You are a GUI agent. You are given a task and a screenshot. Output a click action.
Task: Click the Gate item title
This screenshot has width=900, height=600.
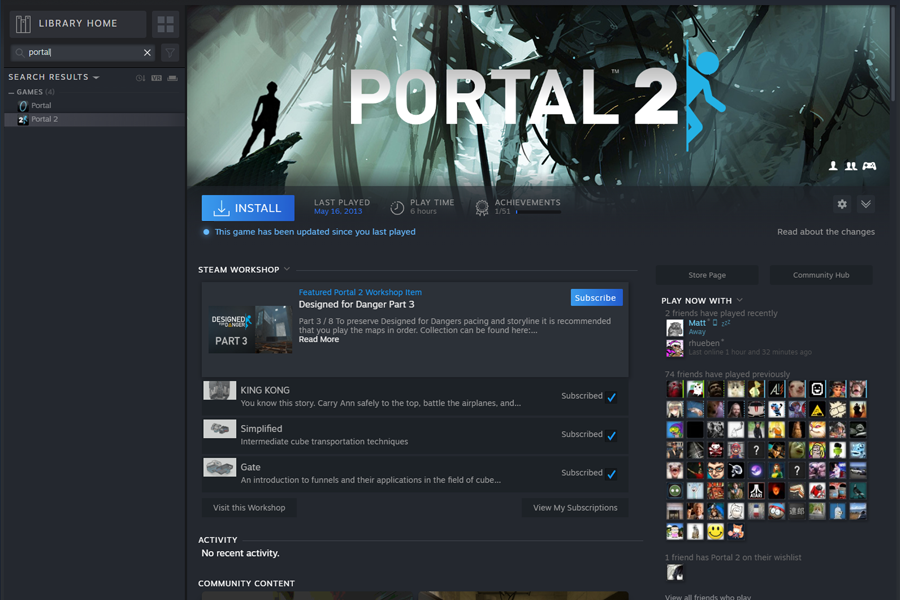tap(250, 467)
